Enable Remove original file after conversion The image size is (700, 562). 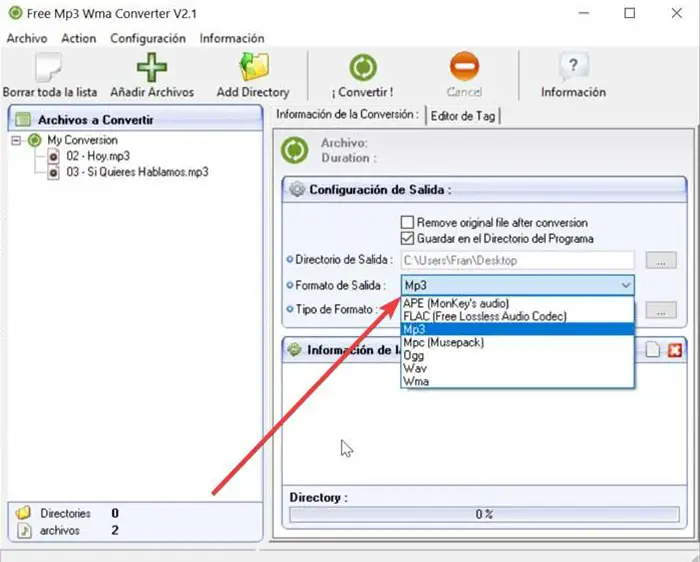pyautogui.click(x=407, y=222)
